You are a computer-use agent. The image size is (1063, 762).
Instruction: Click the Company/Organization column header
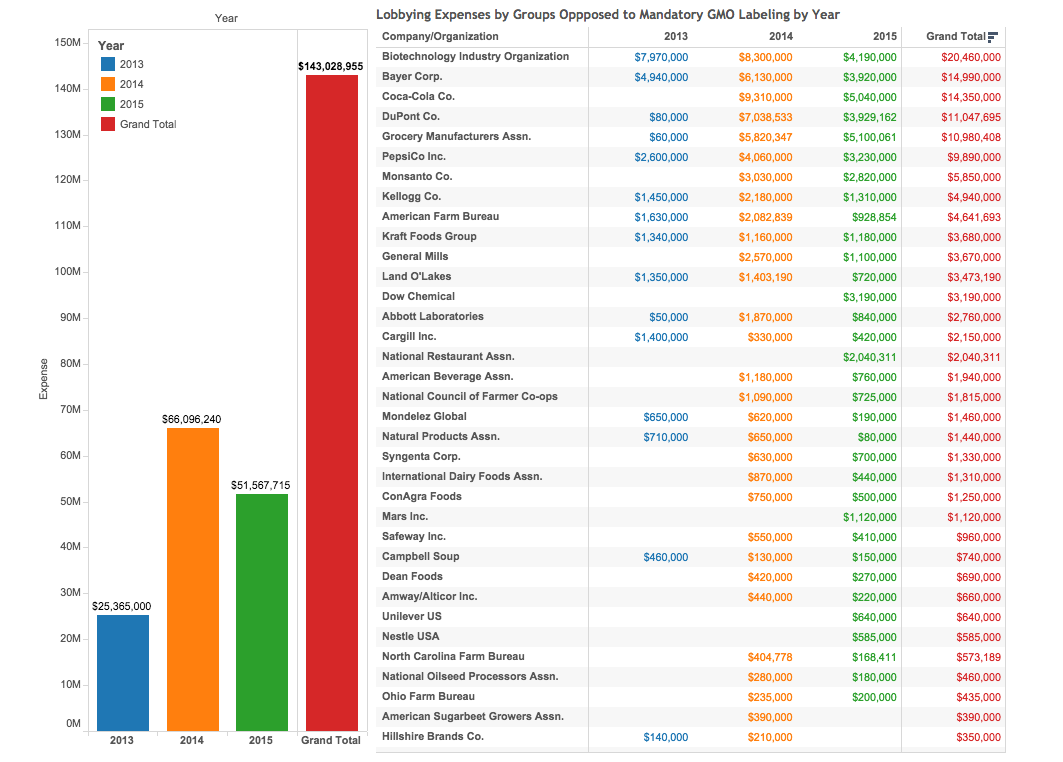pyautogui.click(x=440, y=37)
